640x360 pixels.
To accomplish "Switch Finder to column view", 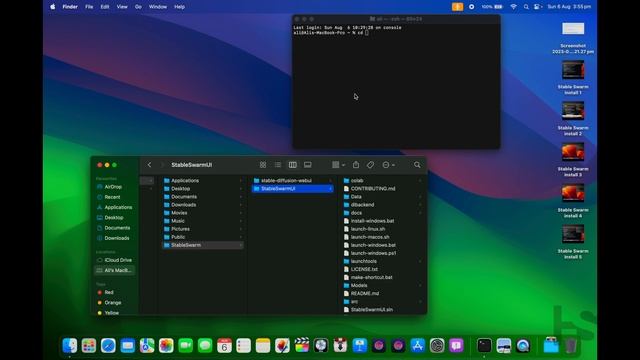I will (293, 165).
